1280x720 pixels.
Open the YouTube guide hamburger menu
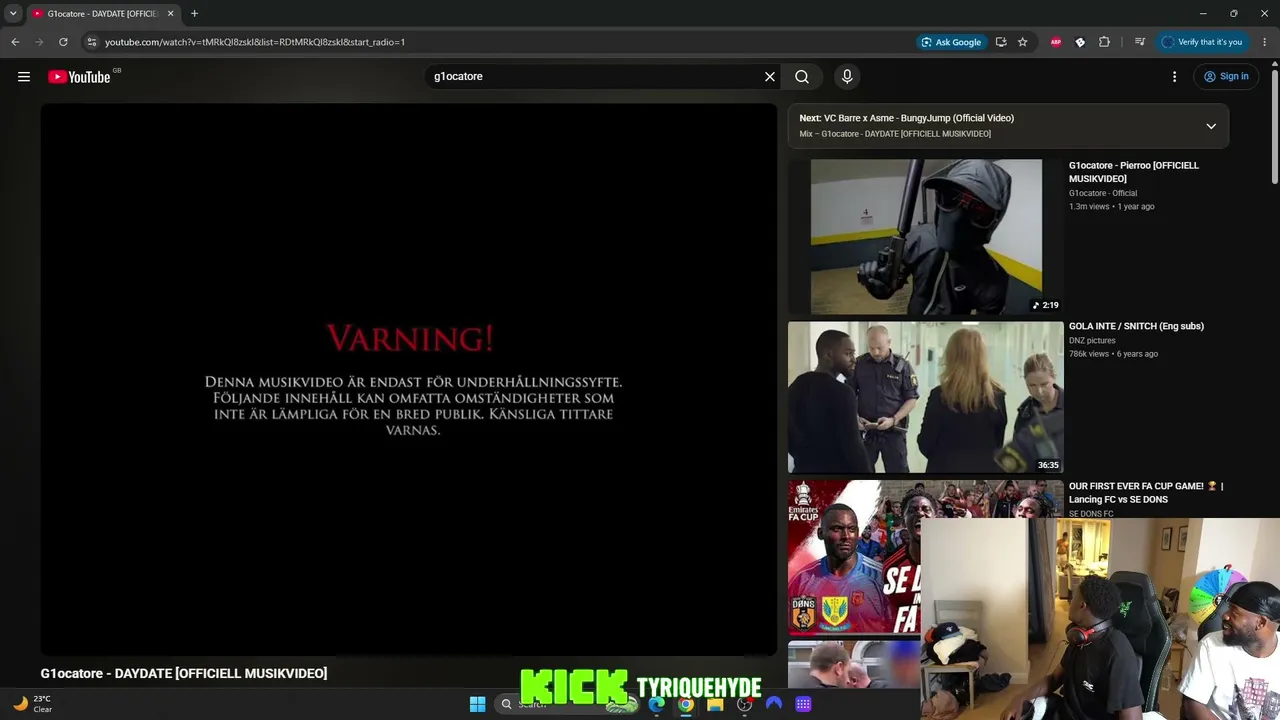tap(24, 77)
